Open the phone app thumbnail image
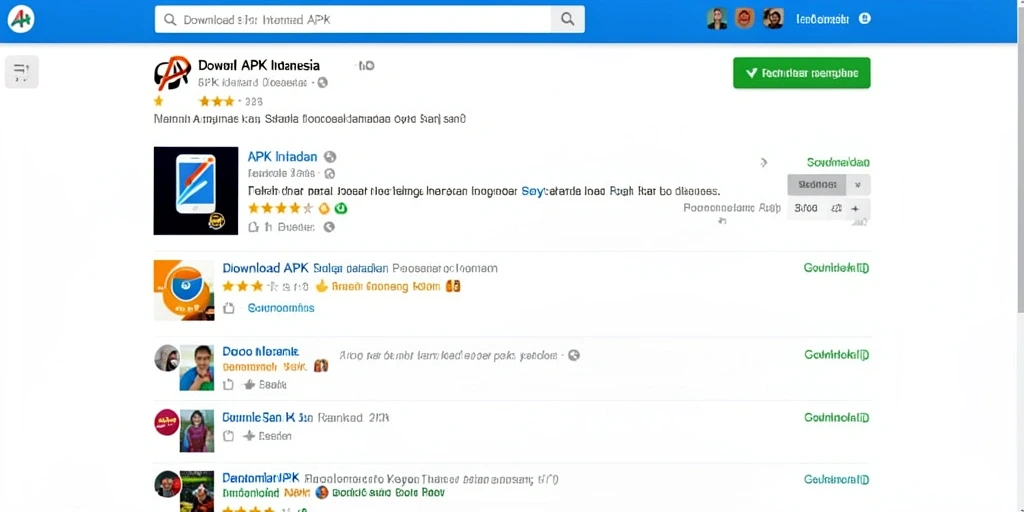The width and height of the screenshot is (1024, 512). (196, 191)
